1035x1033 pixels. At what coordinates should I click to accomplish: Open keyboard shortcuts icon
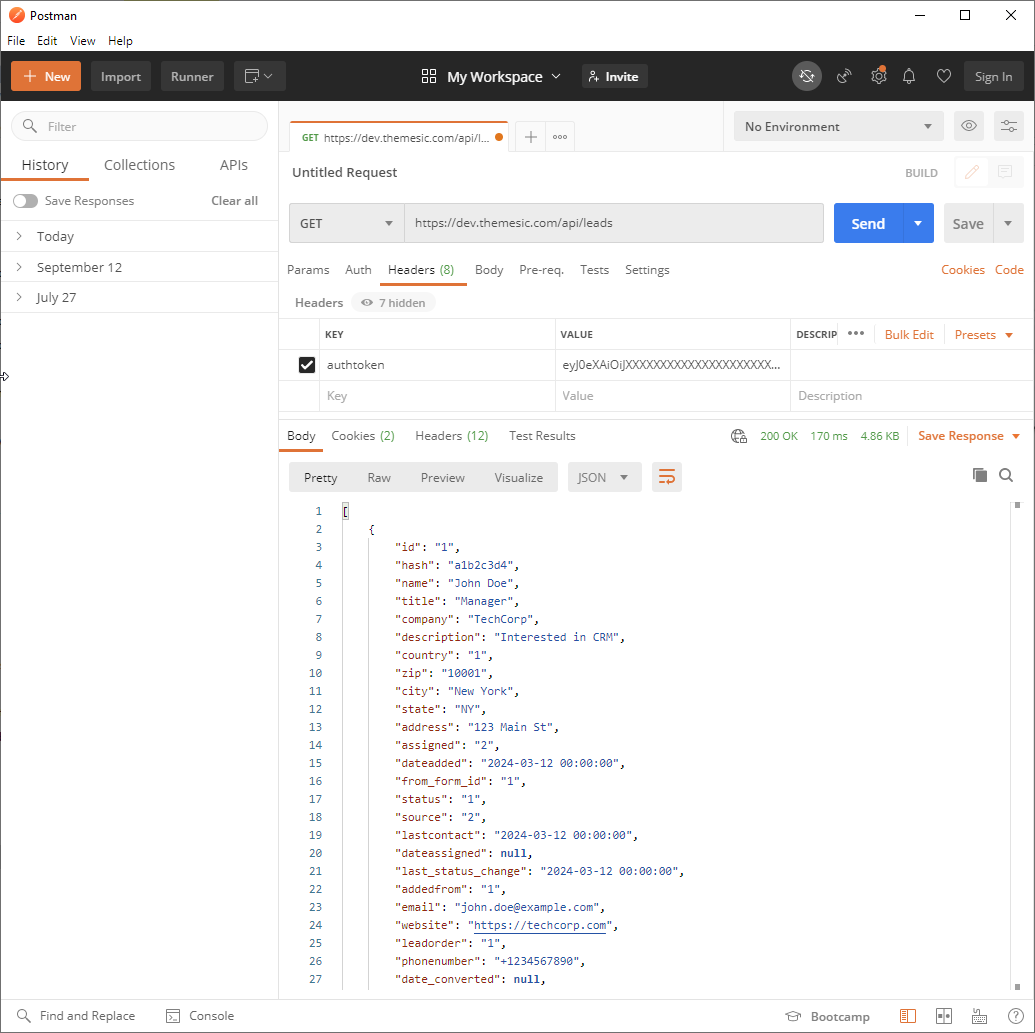(980, 1016)
